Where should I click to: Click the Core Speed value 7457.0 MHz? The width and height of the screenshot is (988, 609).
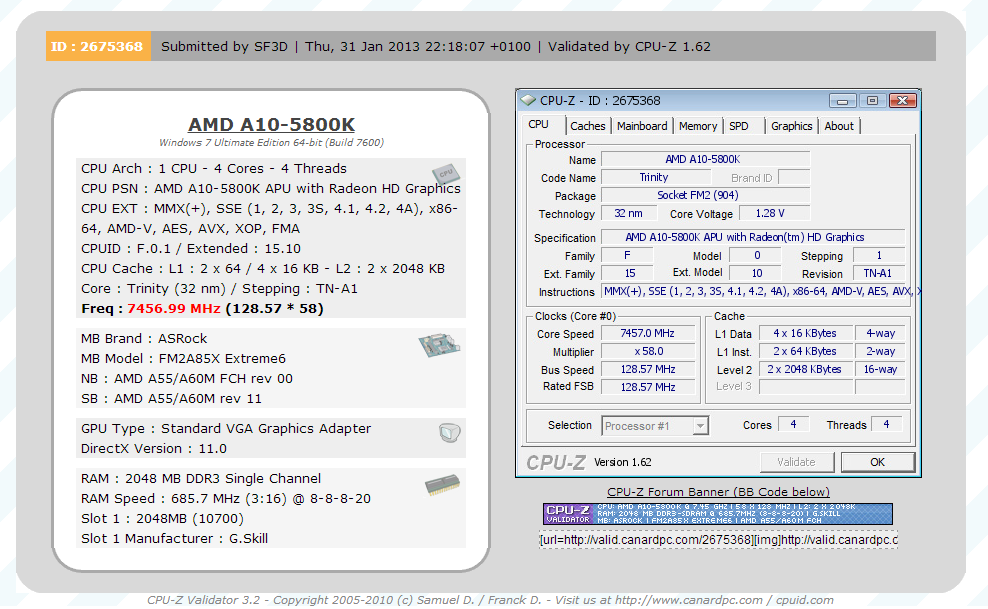coord(648,333)
